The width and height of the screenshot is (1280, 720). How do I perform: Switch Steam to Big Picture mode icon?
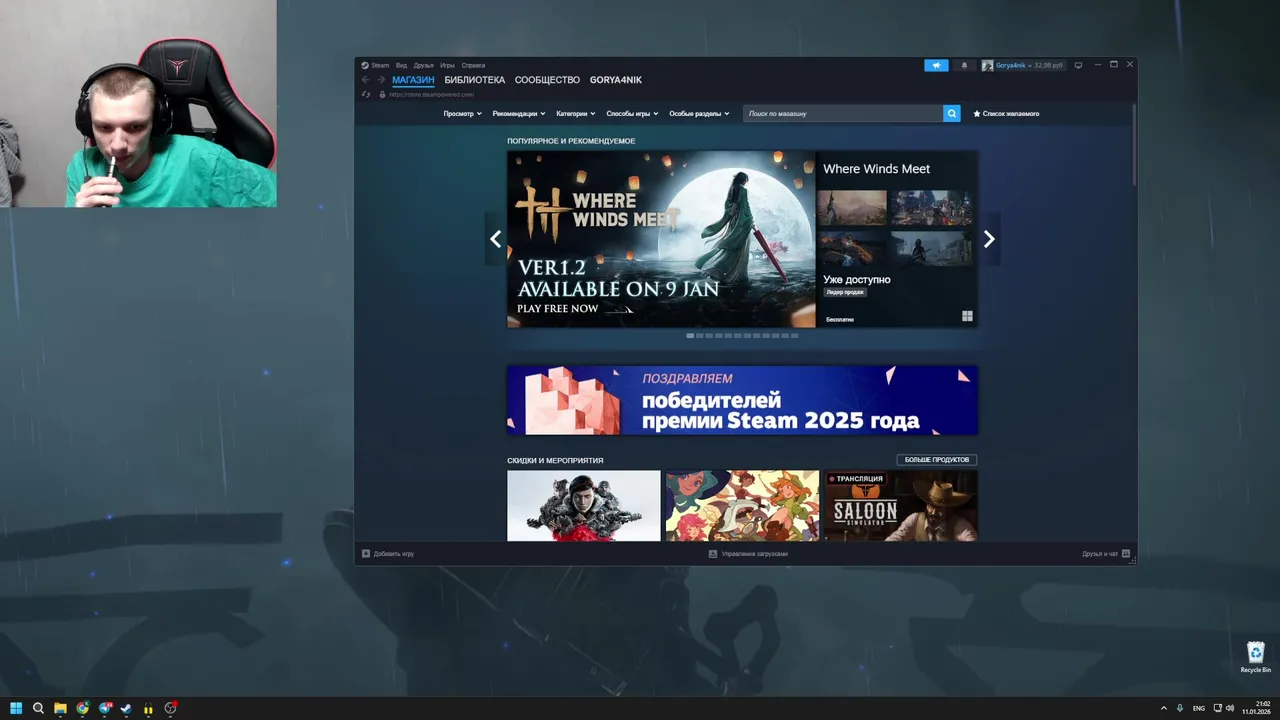point(1078,65)
